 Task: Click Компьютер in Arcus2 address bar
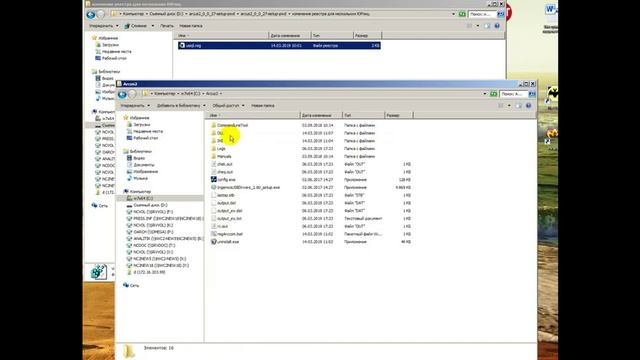pyautogui.click(x=165, y=94)
